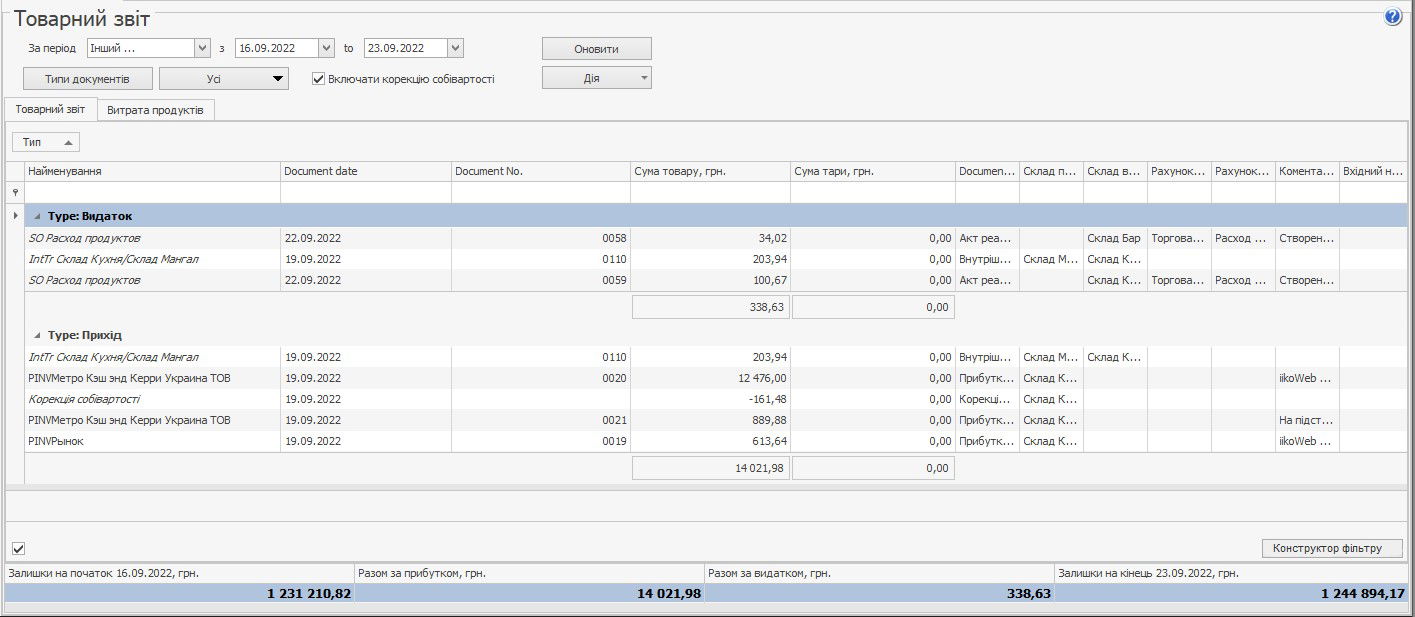Click the Тип grouping column chip
The width and height of the screenshot is (1415, 617).
coord(45,143)
